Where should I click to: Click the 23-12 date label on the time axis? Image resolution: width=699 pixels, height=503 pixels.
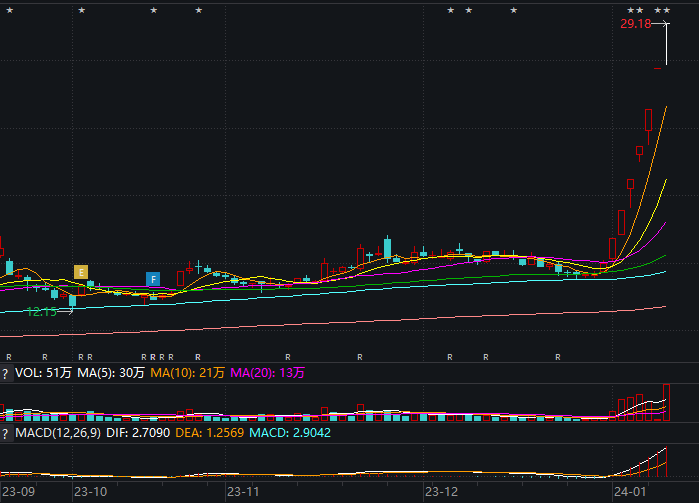point(441,492)
